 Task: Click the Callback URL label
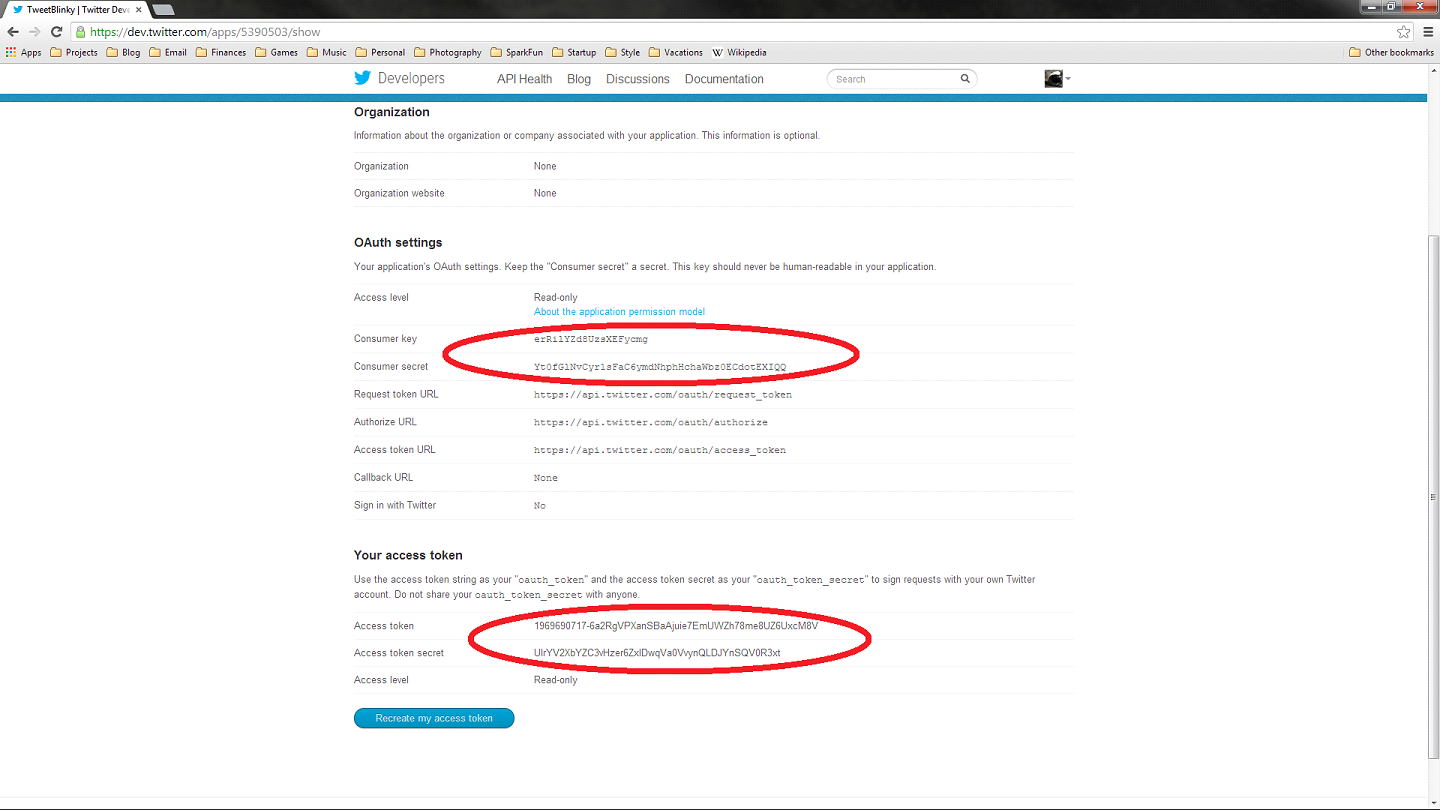[x=383, y=477]
